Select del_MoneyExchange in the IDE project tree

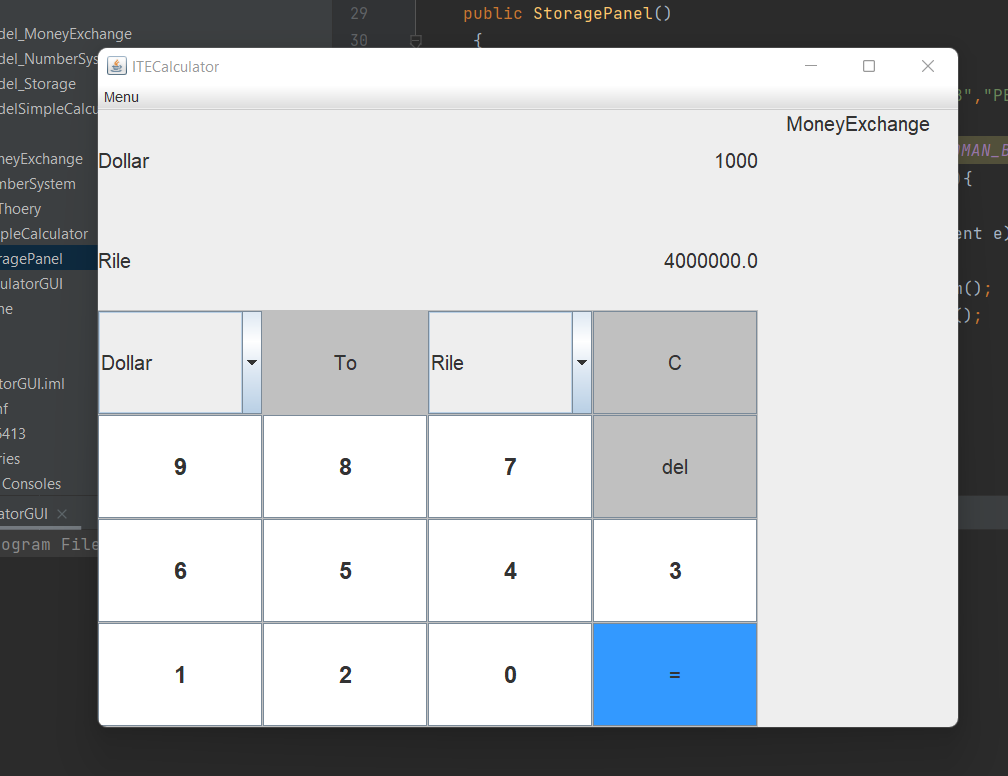pyautogui.click(x=66, y=34)
